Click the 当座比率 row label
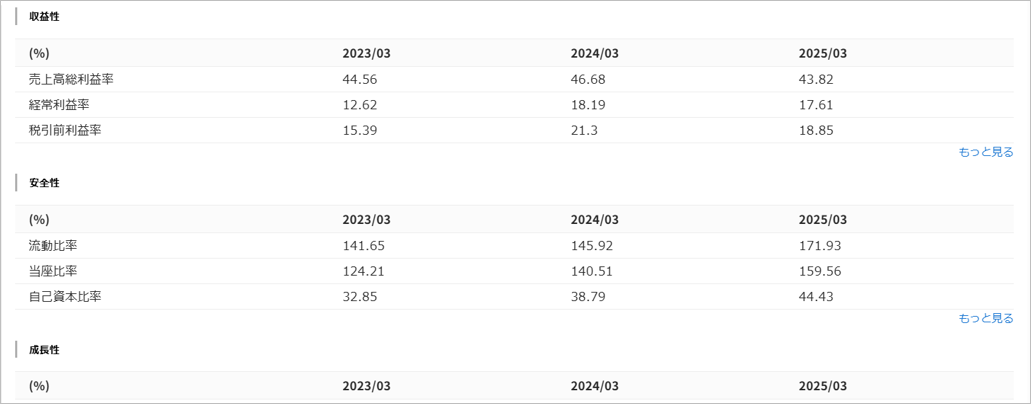This screenshot has width=1031, height=404. [54, 271]
